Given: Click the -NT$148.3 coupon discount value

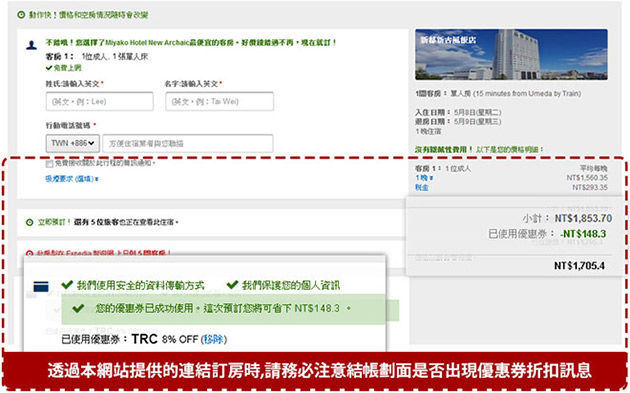Looking at the screenshot, I should click(x=583, y=233).
